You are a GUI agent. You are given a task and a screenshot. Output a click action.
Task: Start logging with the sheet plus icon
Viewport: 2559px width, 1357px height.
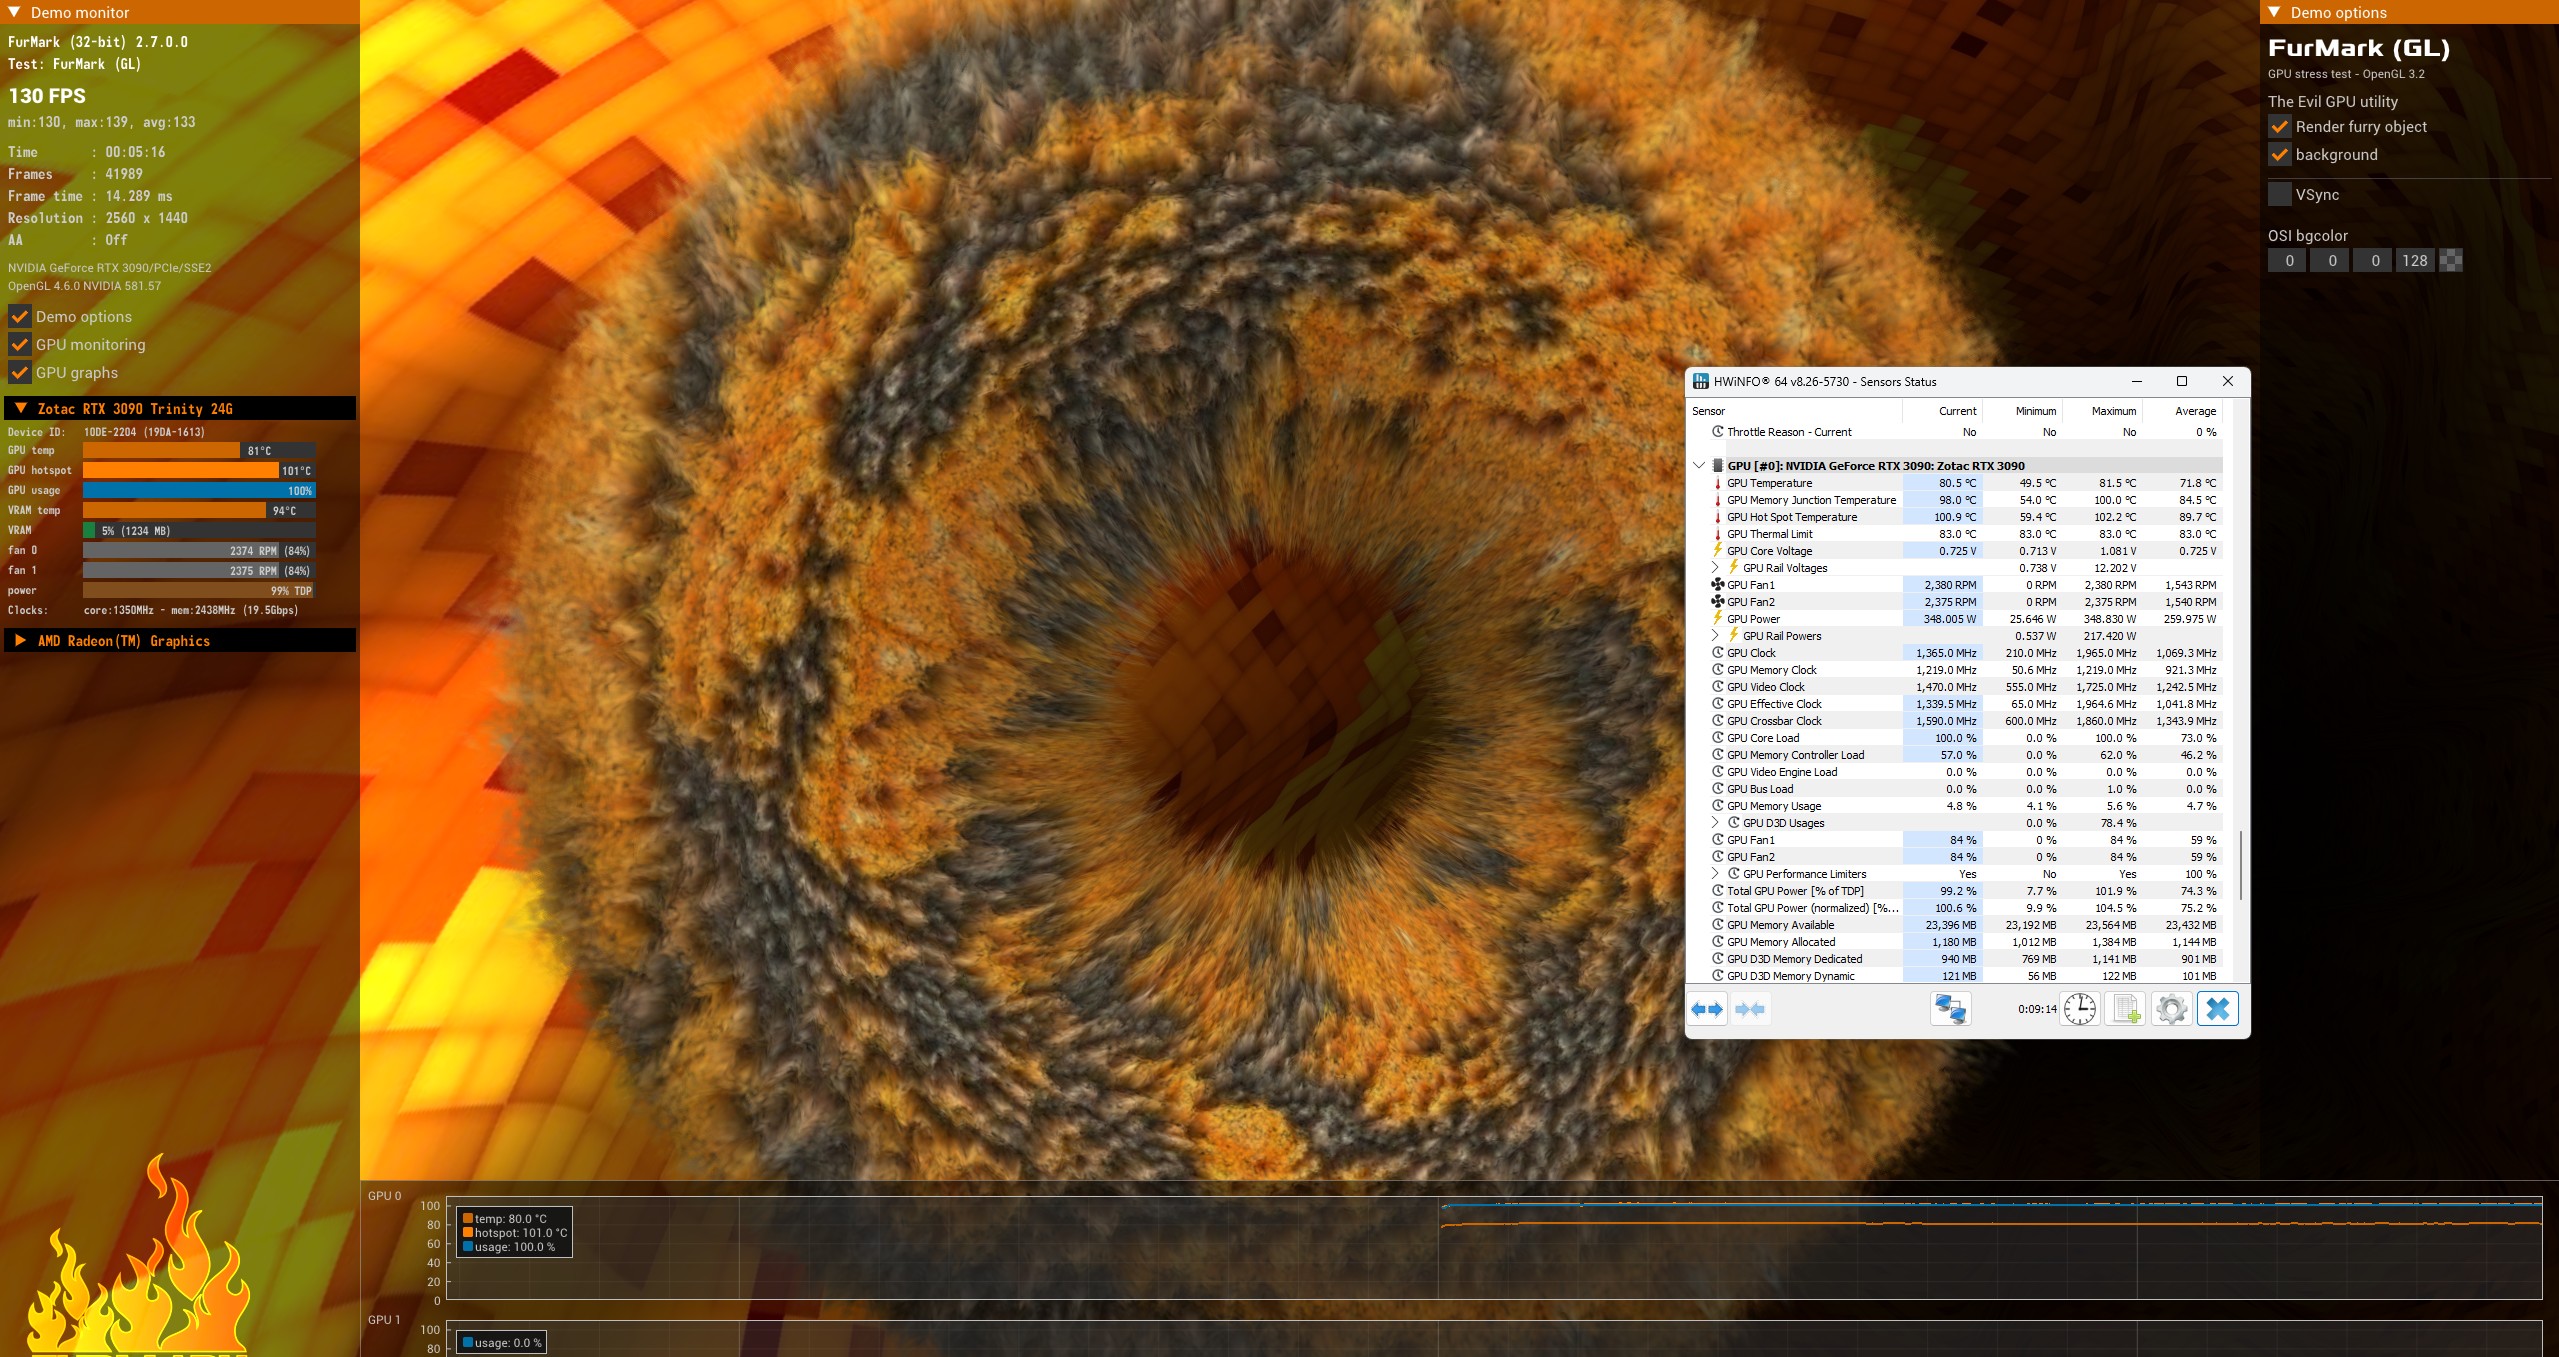pos(2125,1009)
